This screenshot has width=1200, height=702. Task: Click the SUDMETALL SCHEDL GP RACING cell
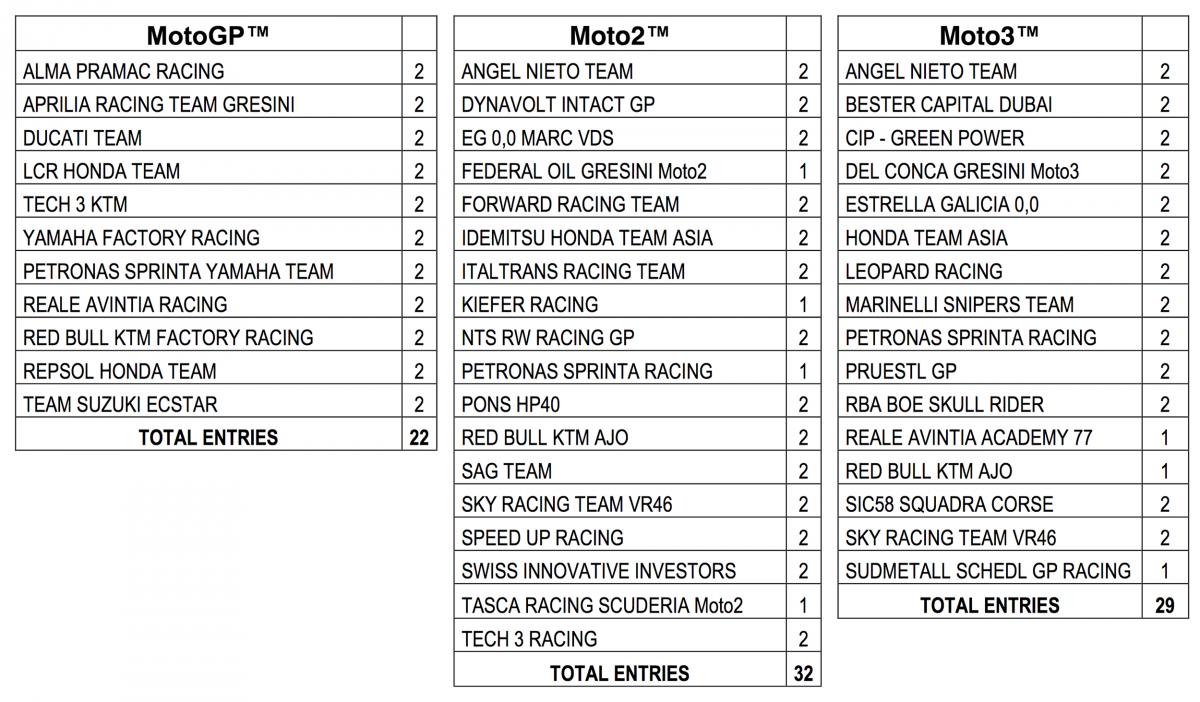click(x=988, y=571)
